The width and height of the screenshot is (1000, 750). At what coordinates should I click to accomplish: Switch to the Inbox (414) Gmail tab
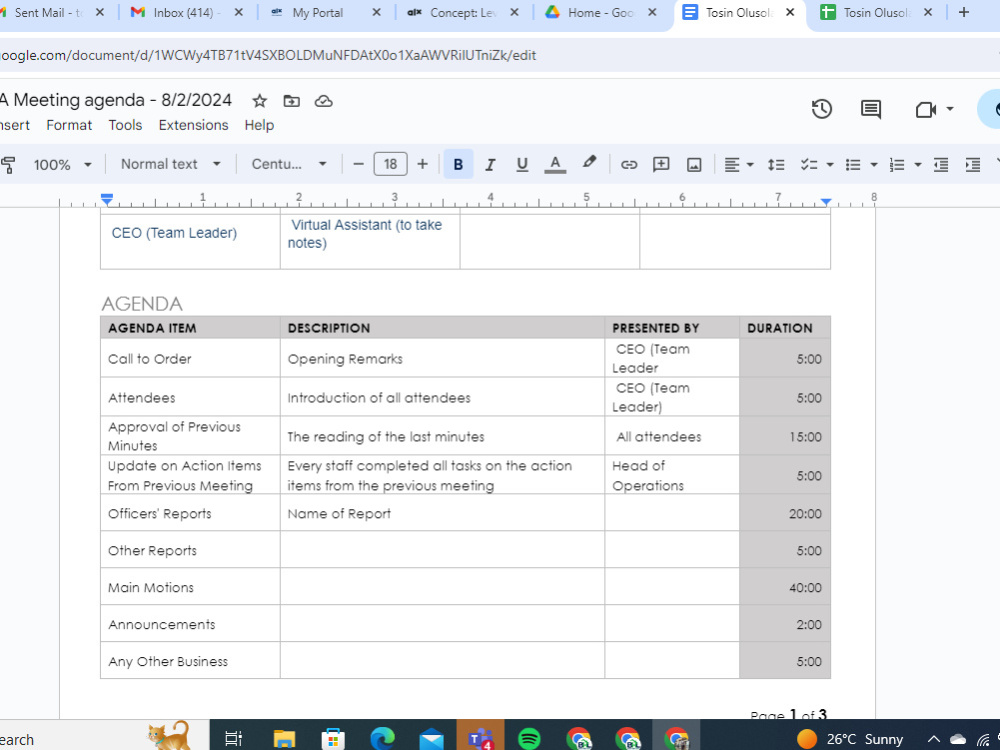[x=185, y=13]
